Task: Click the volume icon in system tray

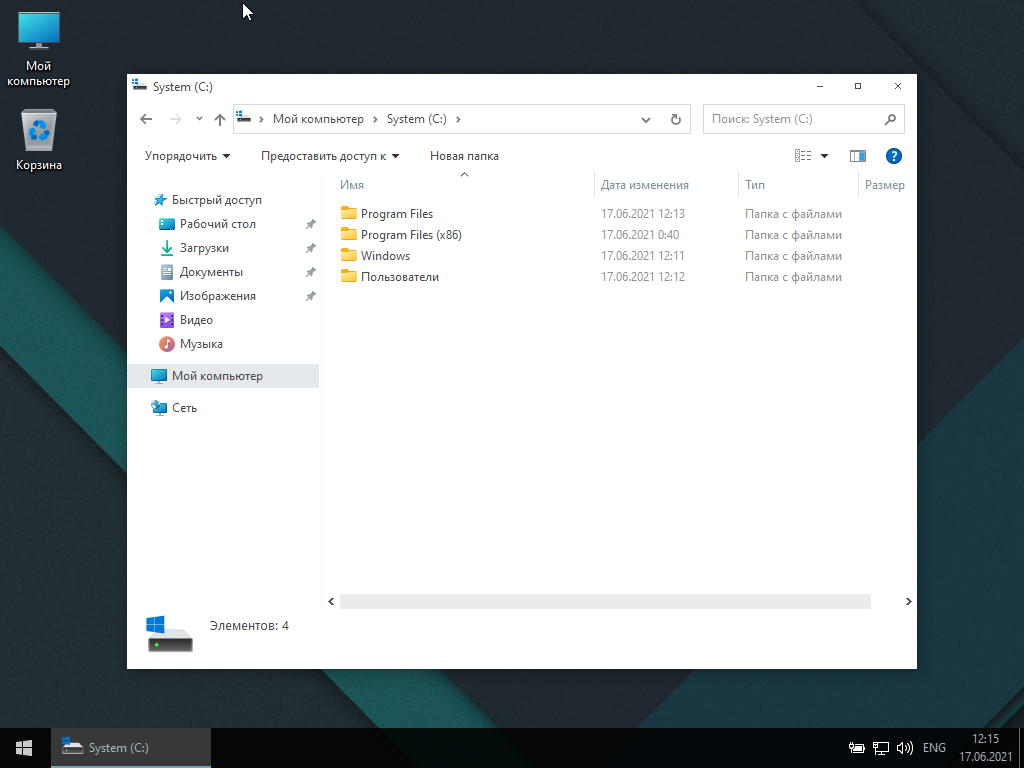Action: (905, 748)
